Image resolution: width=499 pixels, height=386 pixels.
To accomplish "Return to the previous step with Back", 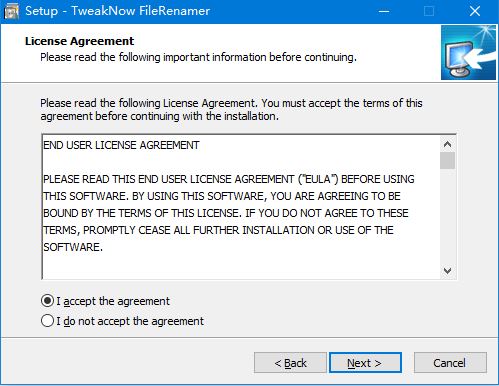I will coord(290,363).
